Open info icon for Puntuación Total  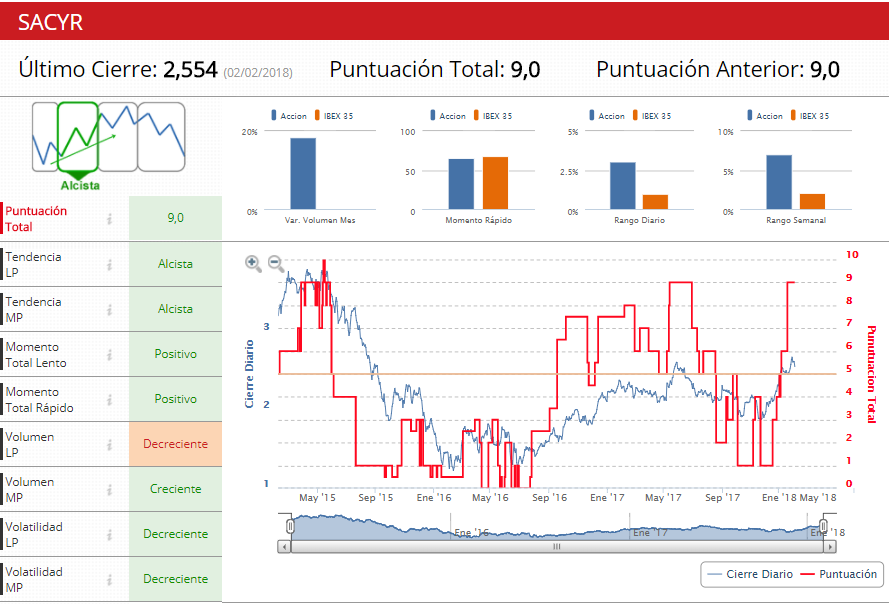click(x=109, y=219)
